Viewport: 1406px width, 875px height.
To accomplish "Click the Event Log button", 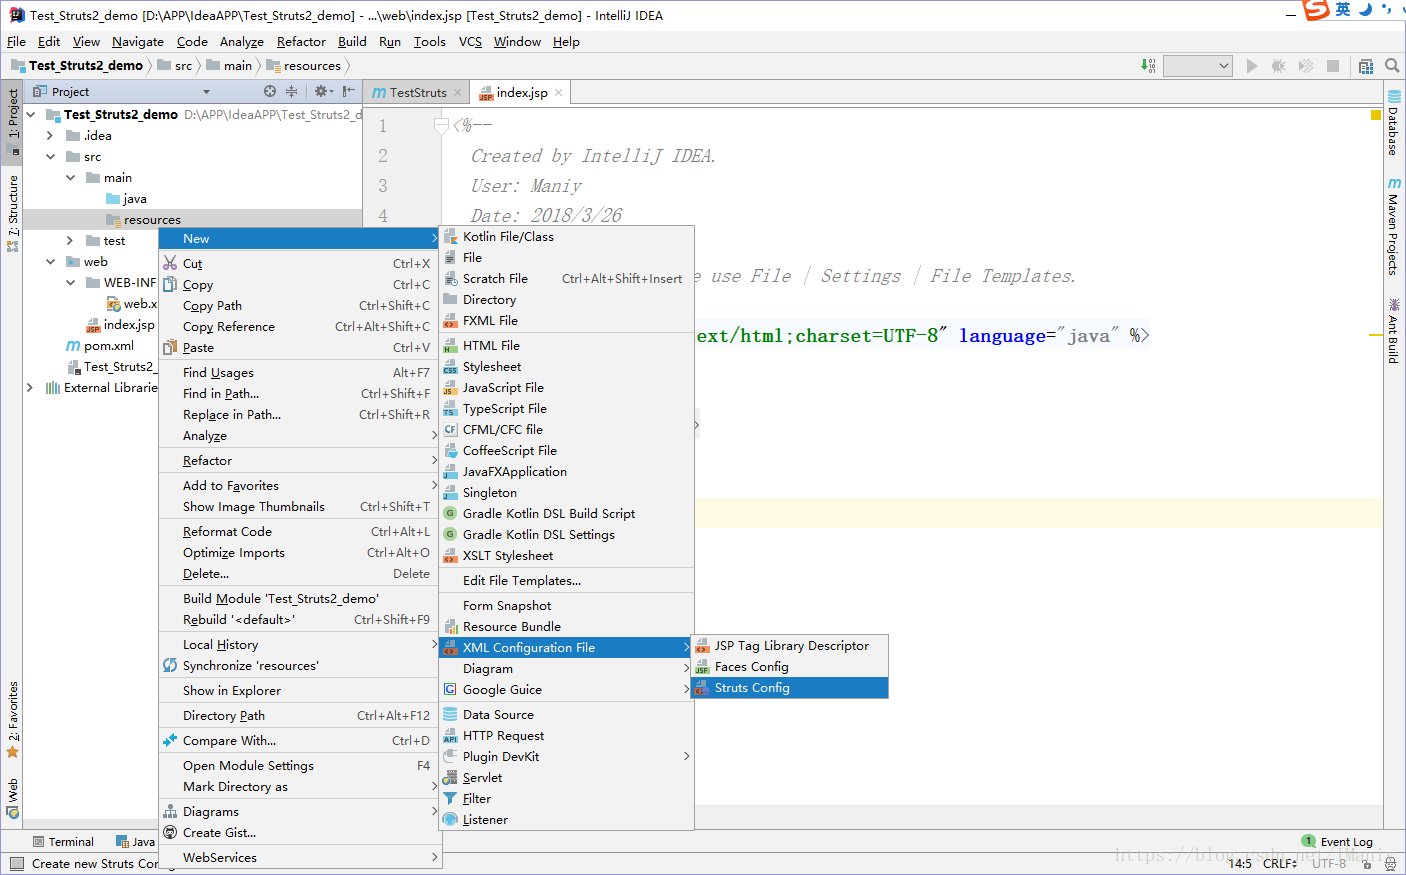I will click(1337, 842).
